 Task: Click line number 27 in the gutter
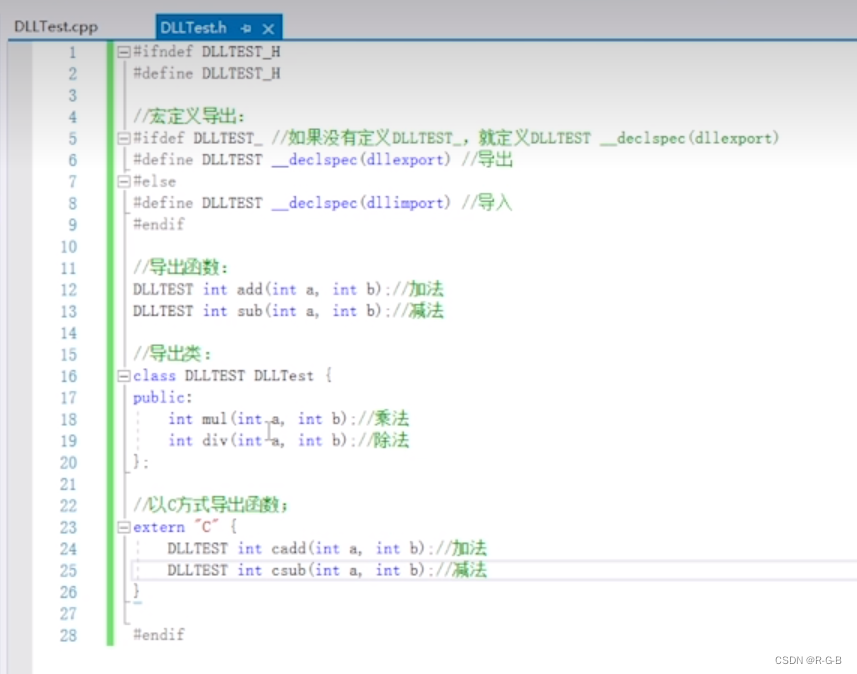[x=69, y=614]
